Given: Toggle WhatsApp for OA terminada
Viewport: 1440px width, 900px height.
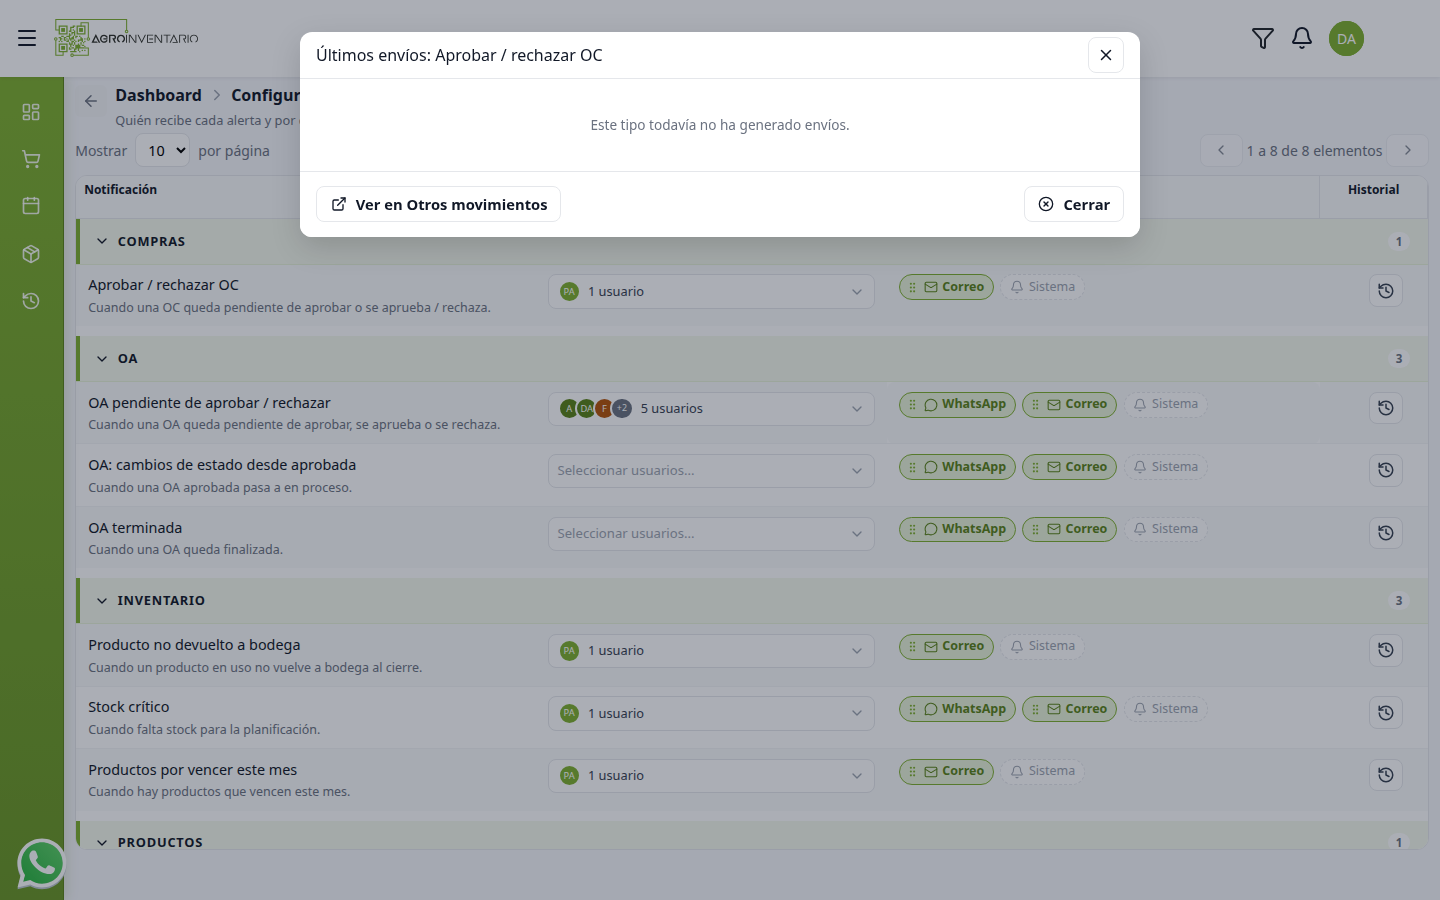Looking at the screenshot, I should tap(957, 529).
